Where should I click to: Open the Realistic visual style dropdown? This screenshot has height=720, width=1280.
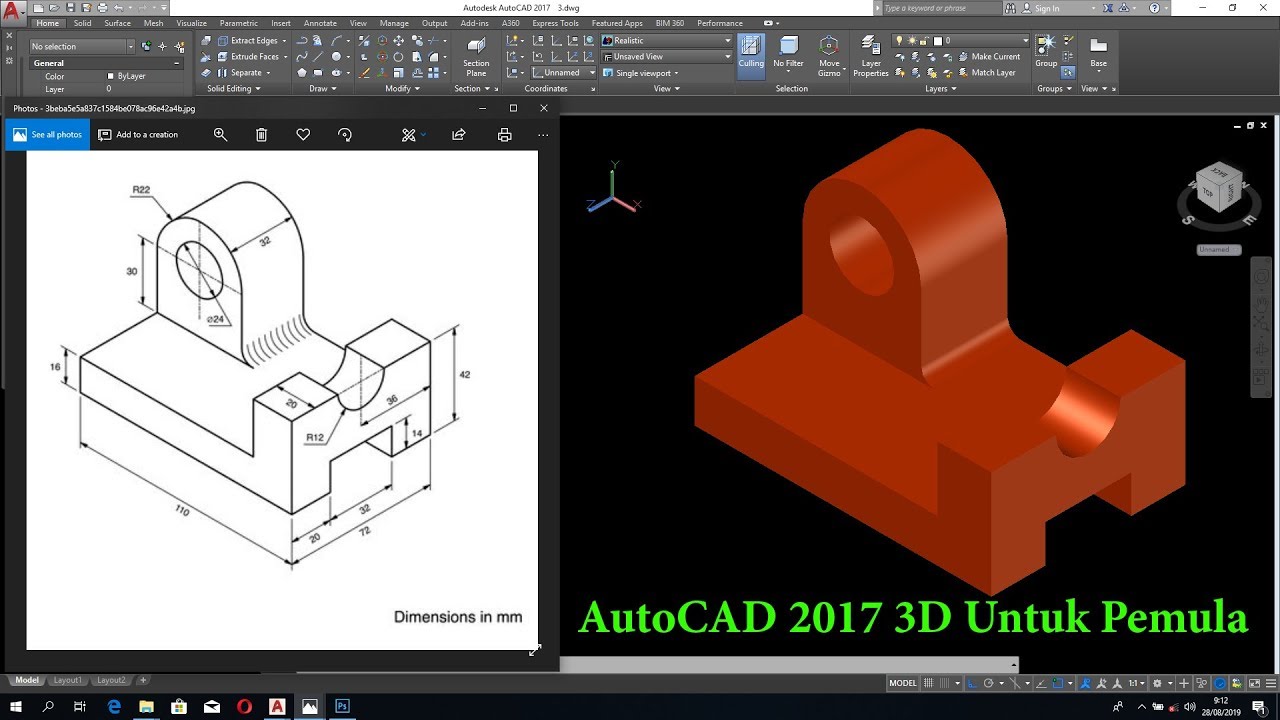[666, 41]
